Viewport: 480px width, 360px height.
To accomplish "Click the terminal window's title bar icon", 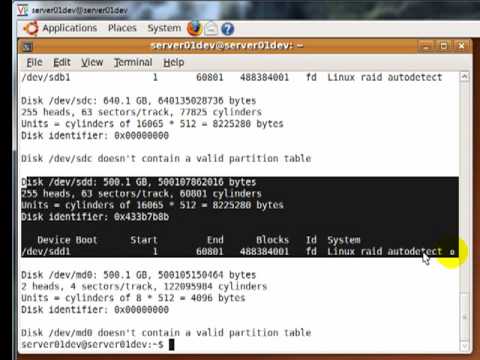I will tap(27, 46).
